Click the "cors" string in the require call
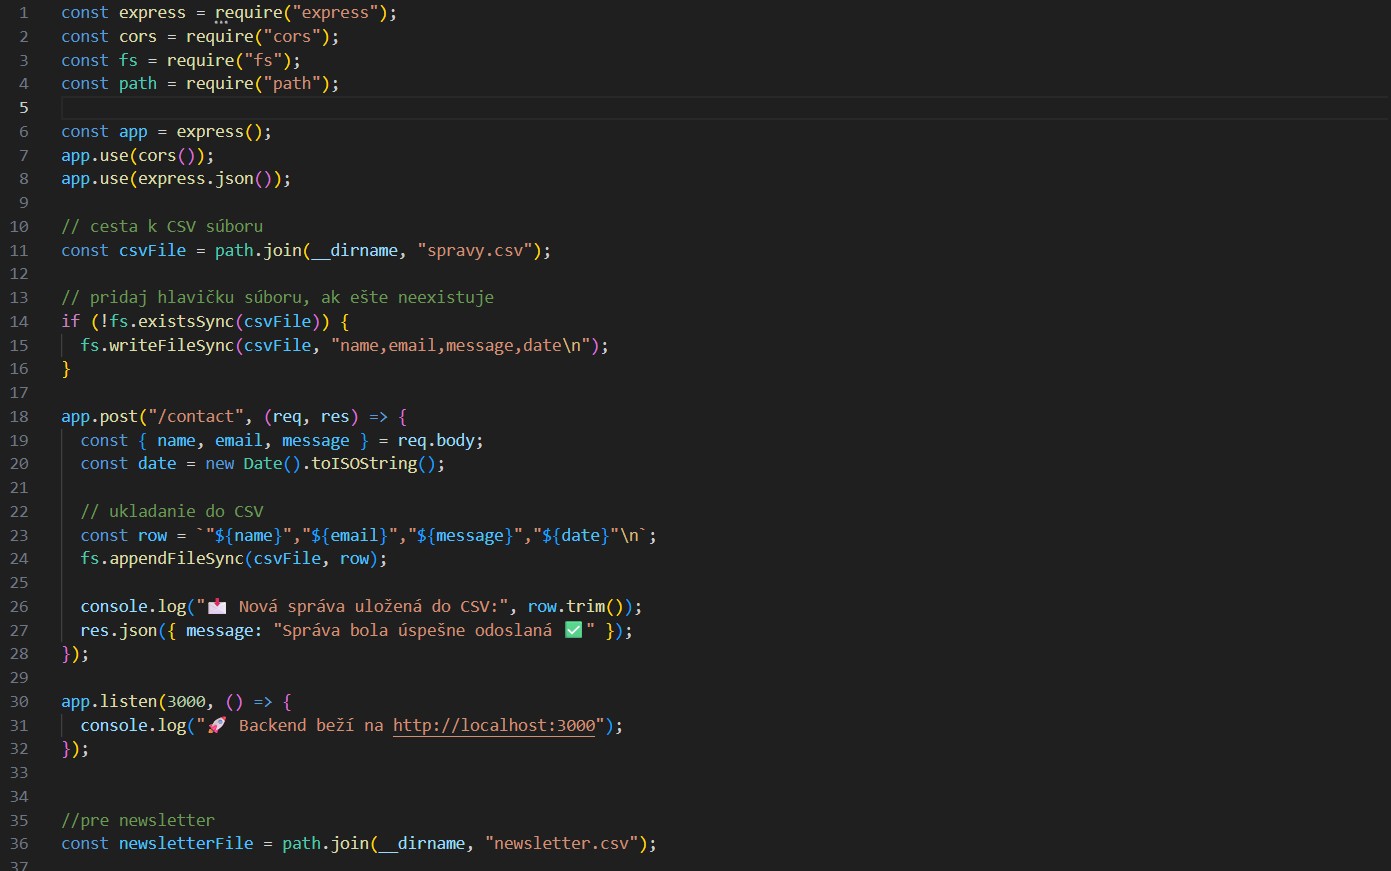 pos(292,37)
